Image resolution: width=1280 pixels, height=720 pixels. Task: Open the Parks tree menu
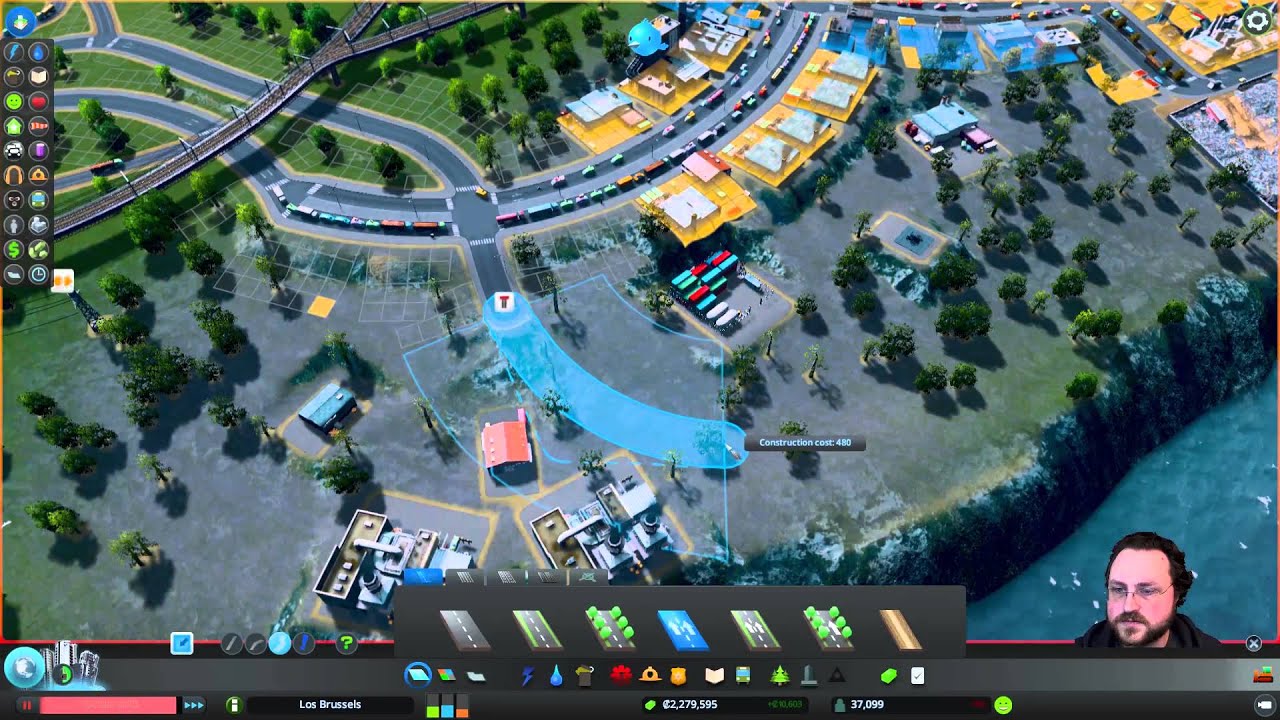780,676
